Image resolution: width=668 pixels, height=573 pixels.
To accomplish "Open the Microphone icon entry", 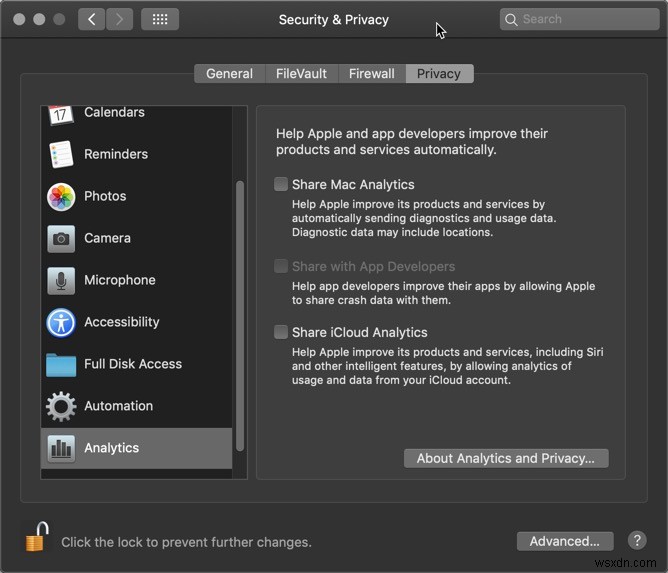I will pos(61,281).
